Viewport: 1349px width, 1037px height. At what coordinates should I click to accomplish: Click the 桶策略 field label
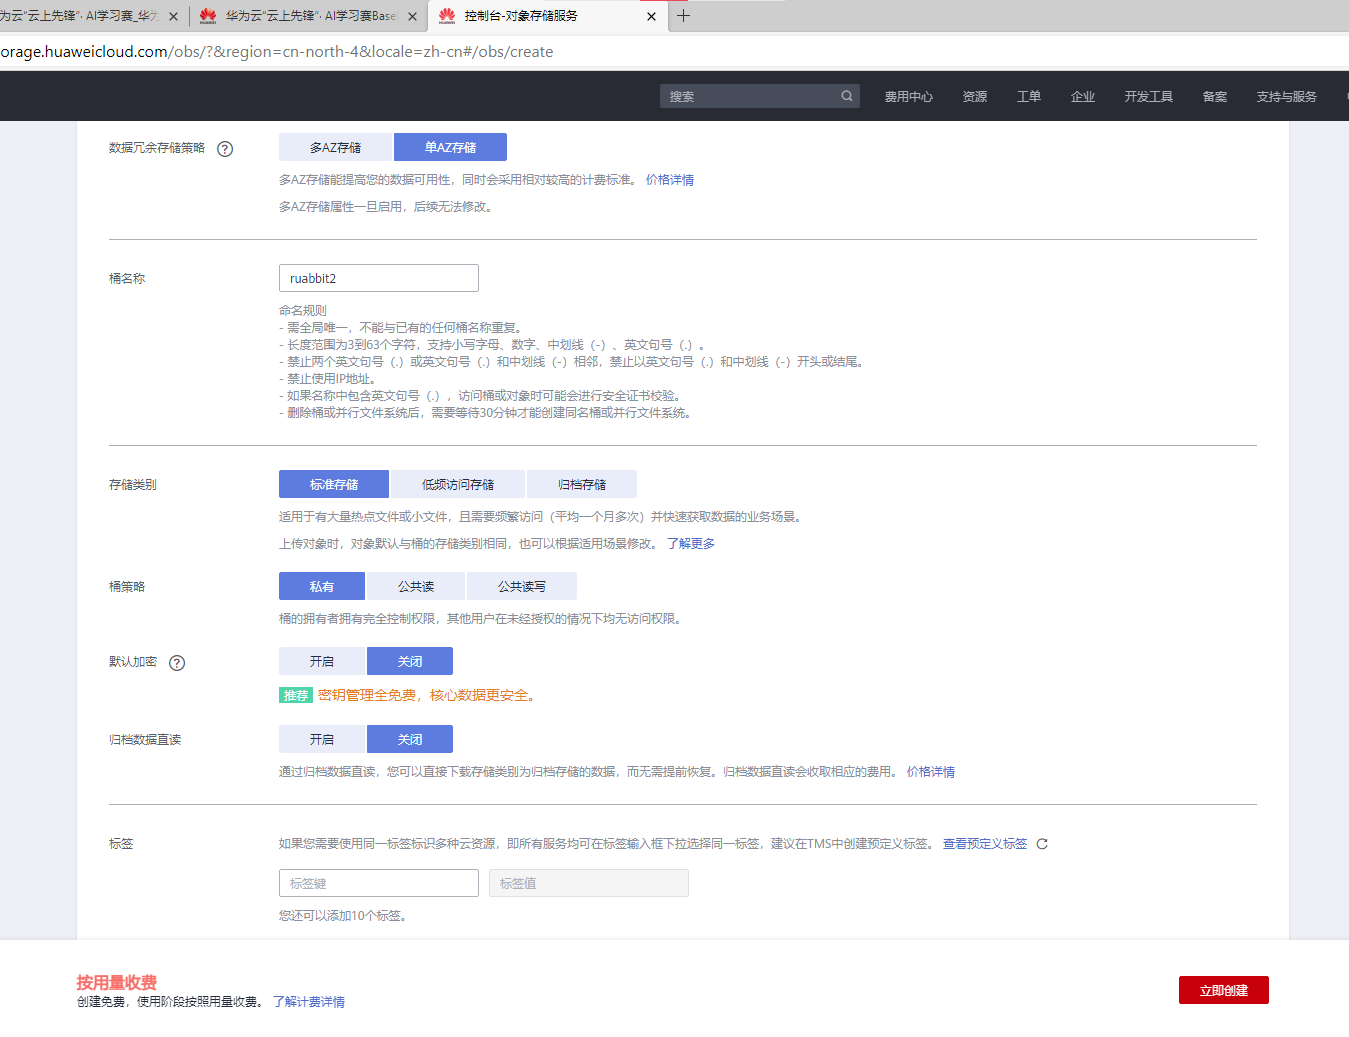point(127,587)
